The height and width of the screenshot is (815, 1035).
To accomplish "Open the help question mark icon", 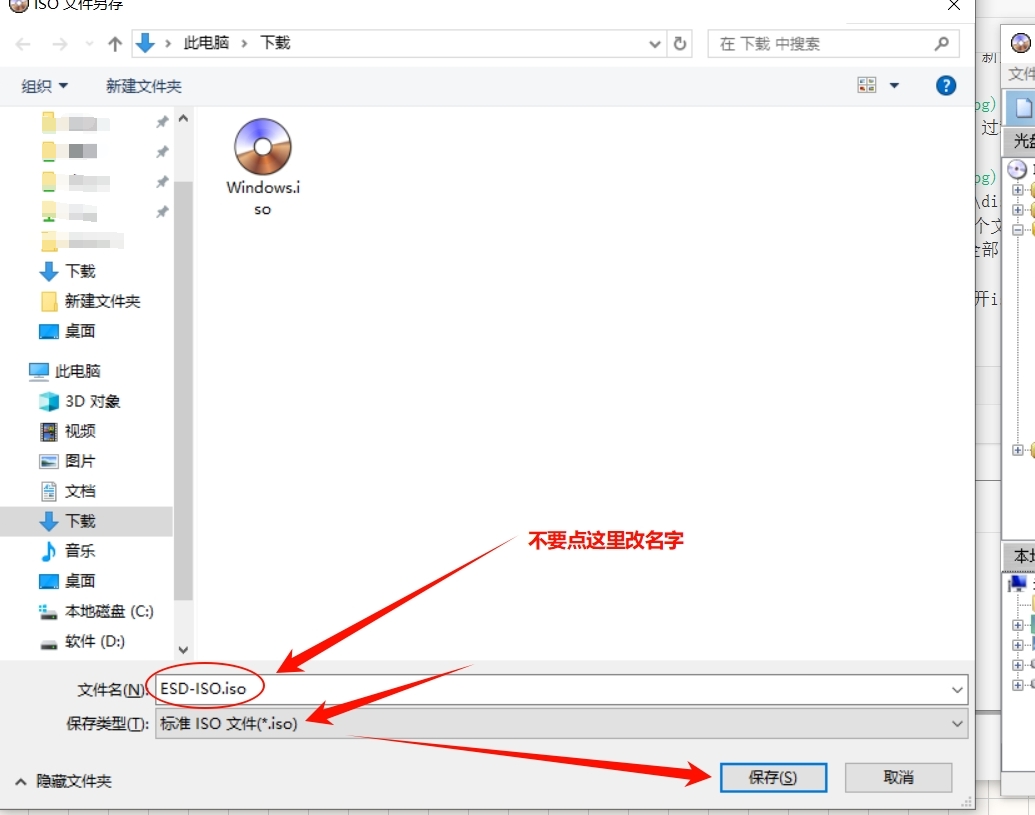I will click(946, 86).
